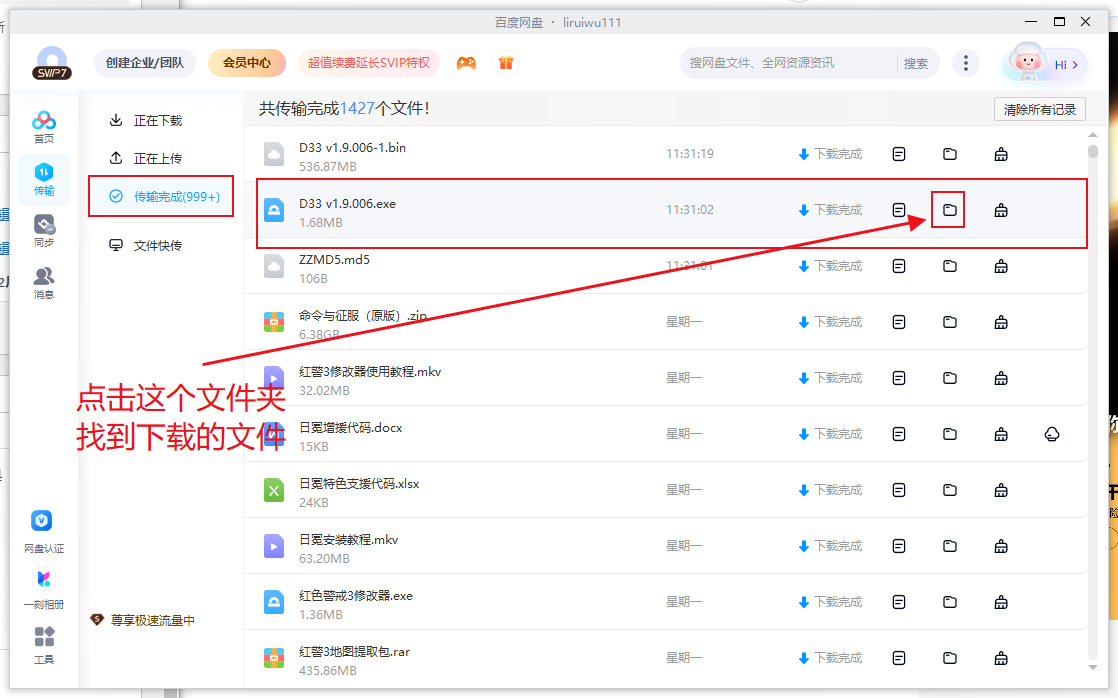
Task: Click scrollbar up arrow in file list
Action: coord(1092,135)
